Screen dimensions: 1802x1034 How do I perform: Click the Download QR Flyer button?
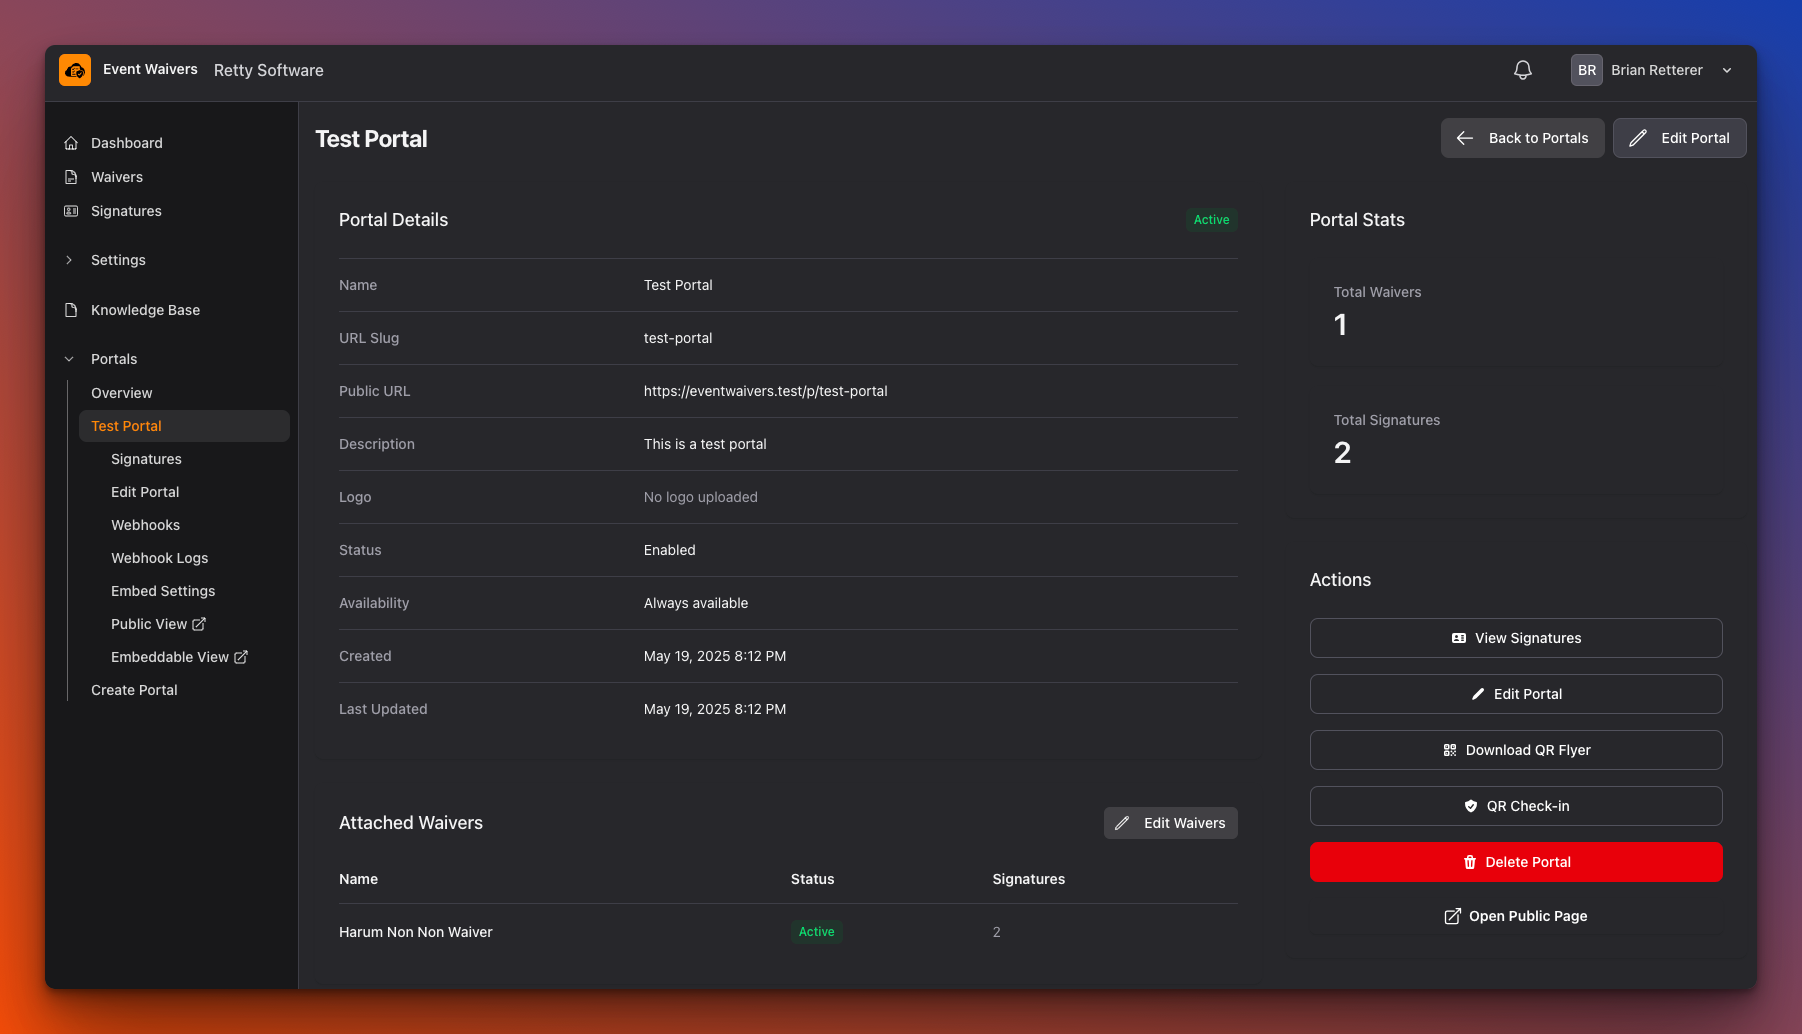pos(1515,750)
